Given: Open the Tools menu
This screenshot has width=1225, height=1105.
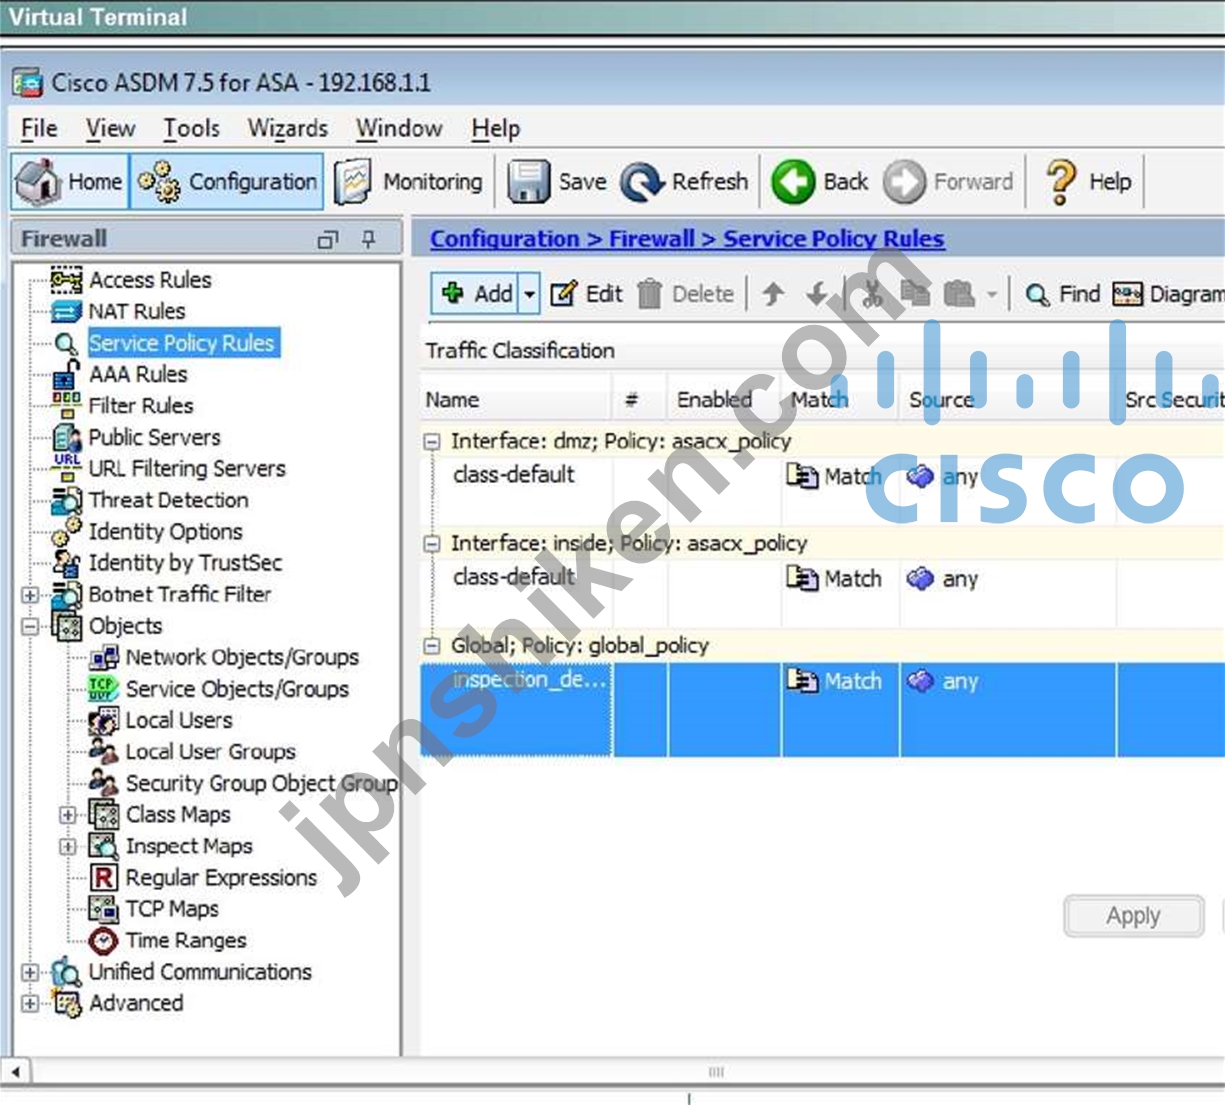Looking at the screenshot, I should pos(191,129).
